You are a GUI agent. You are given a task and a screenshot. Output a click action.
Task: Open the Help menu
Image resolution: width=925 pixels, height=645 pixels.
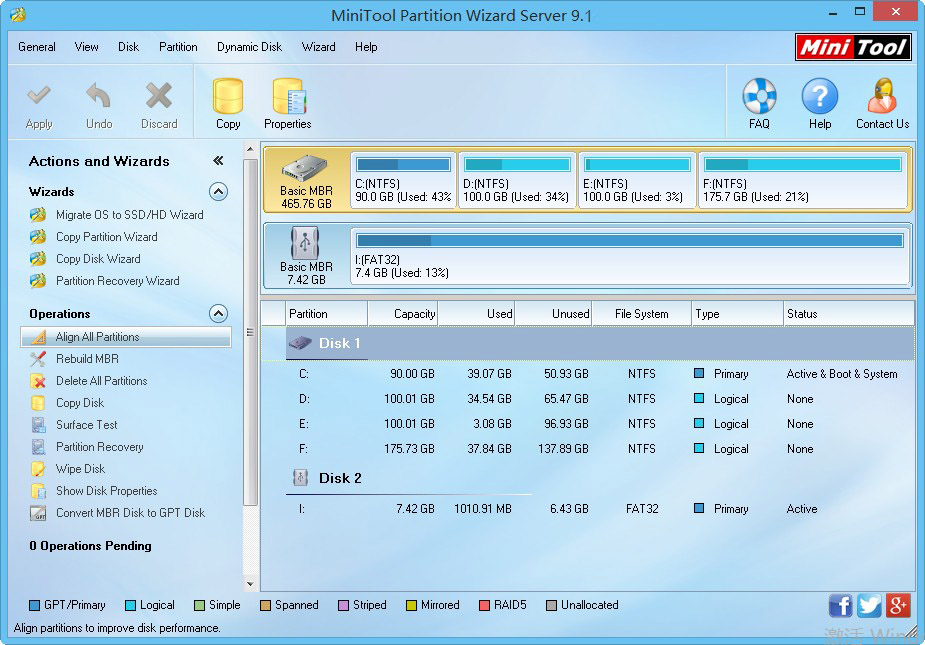(x=366, y=47)
